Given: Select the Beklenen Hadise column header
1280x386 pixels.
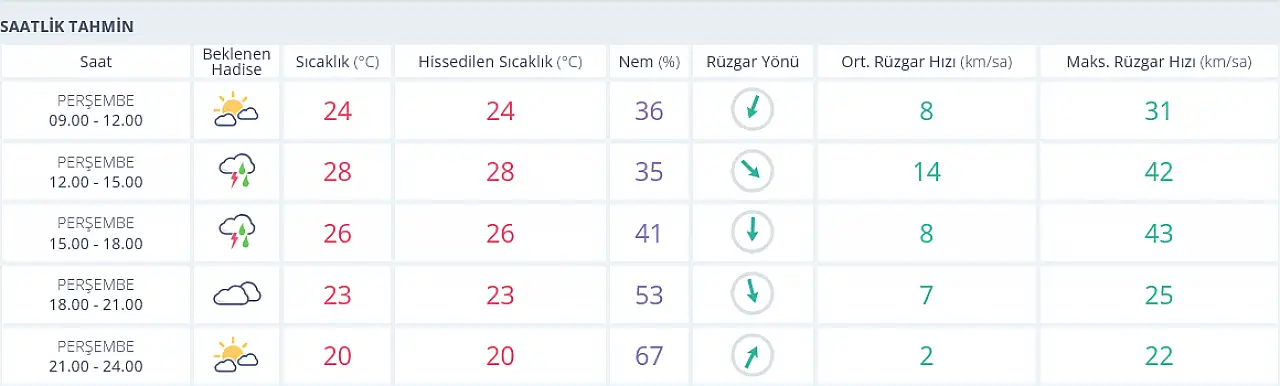Looking at the screenshot, I should [238, 61].
